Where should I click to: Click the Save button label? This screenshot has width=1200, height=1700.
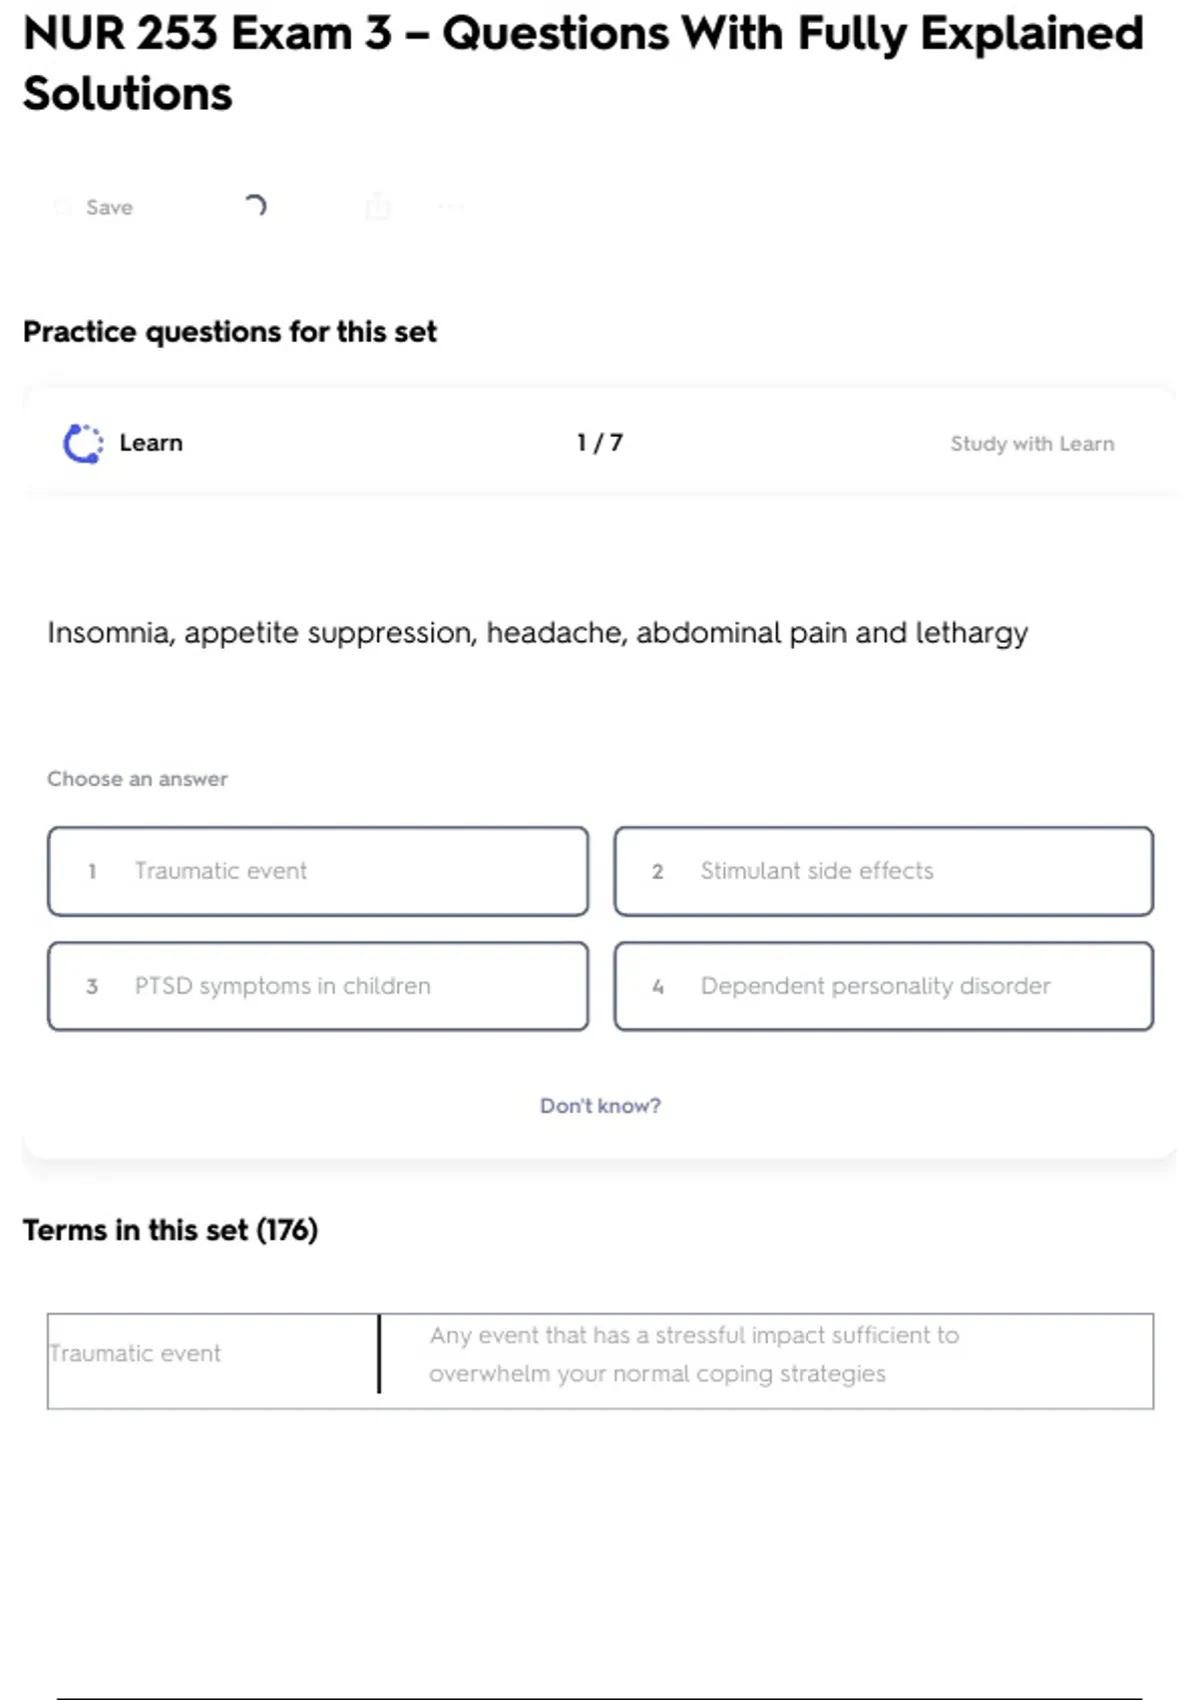109,207
